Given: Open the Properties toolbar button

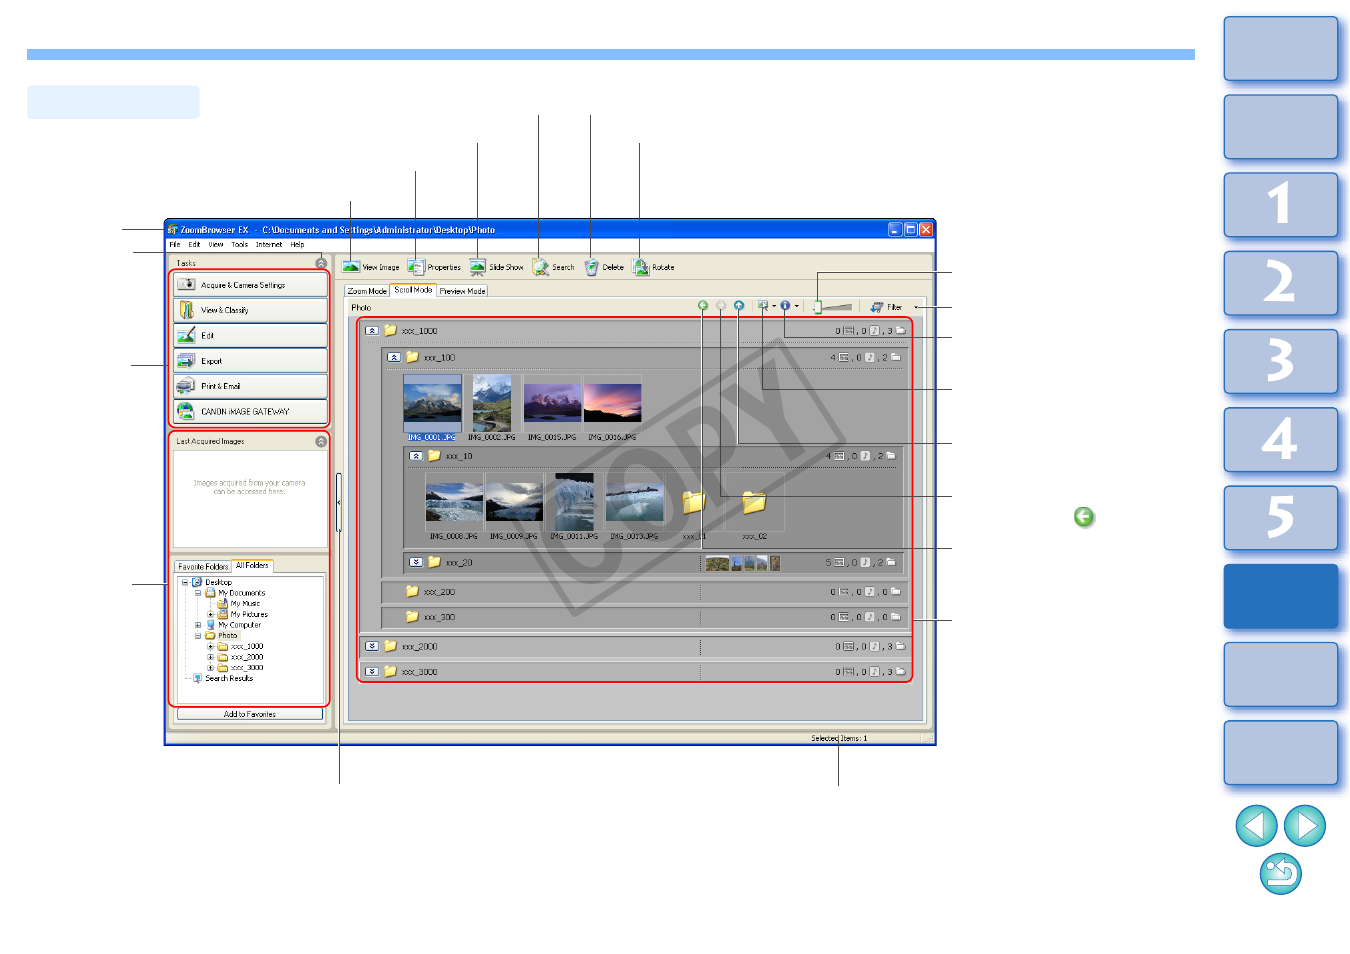Looking at the screenshot, I should coord(434,267).
